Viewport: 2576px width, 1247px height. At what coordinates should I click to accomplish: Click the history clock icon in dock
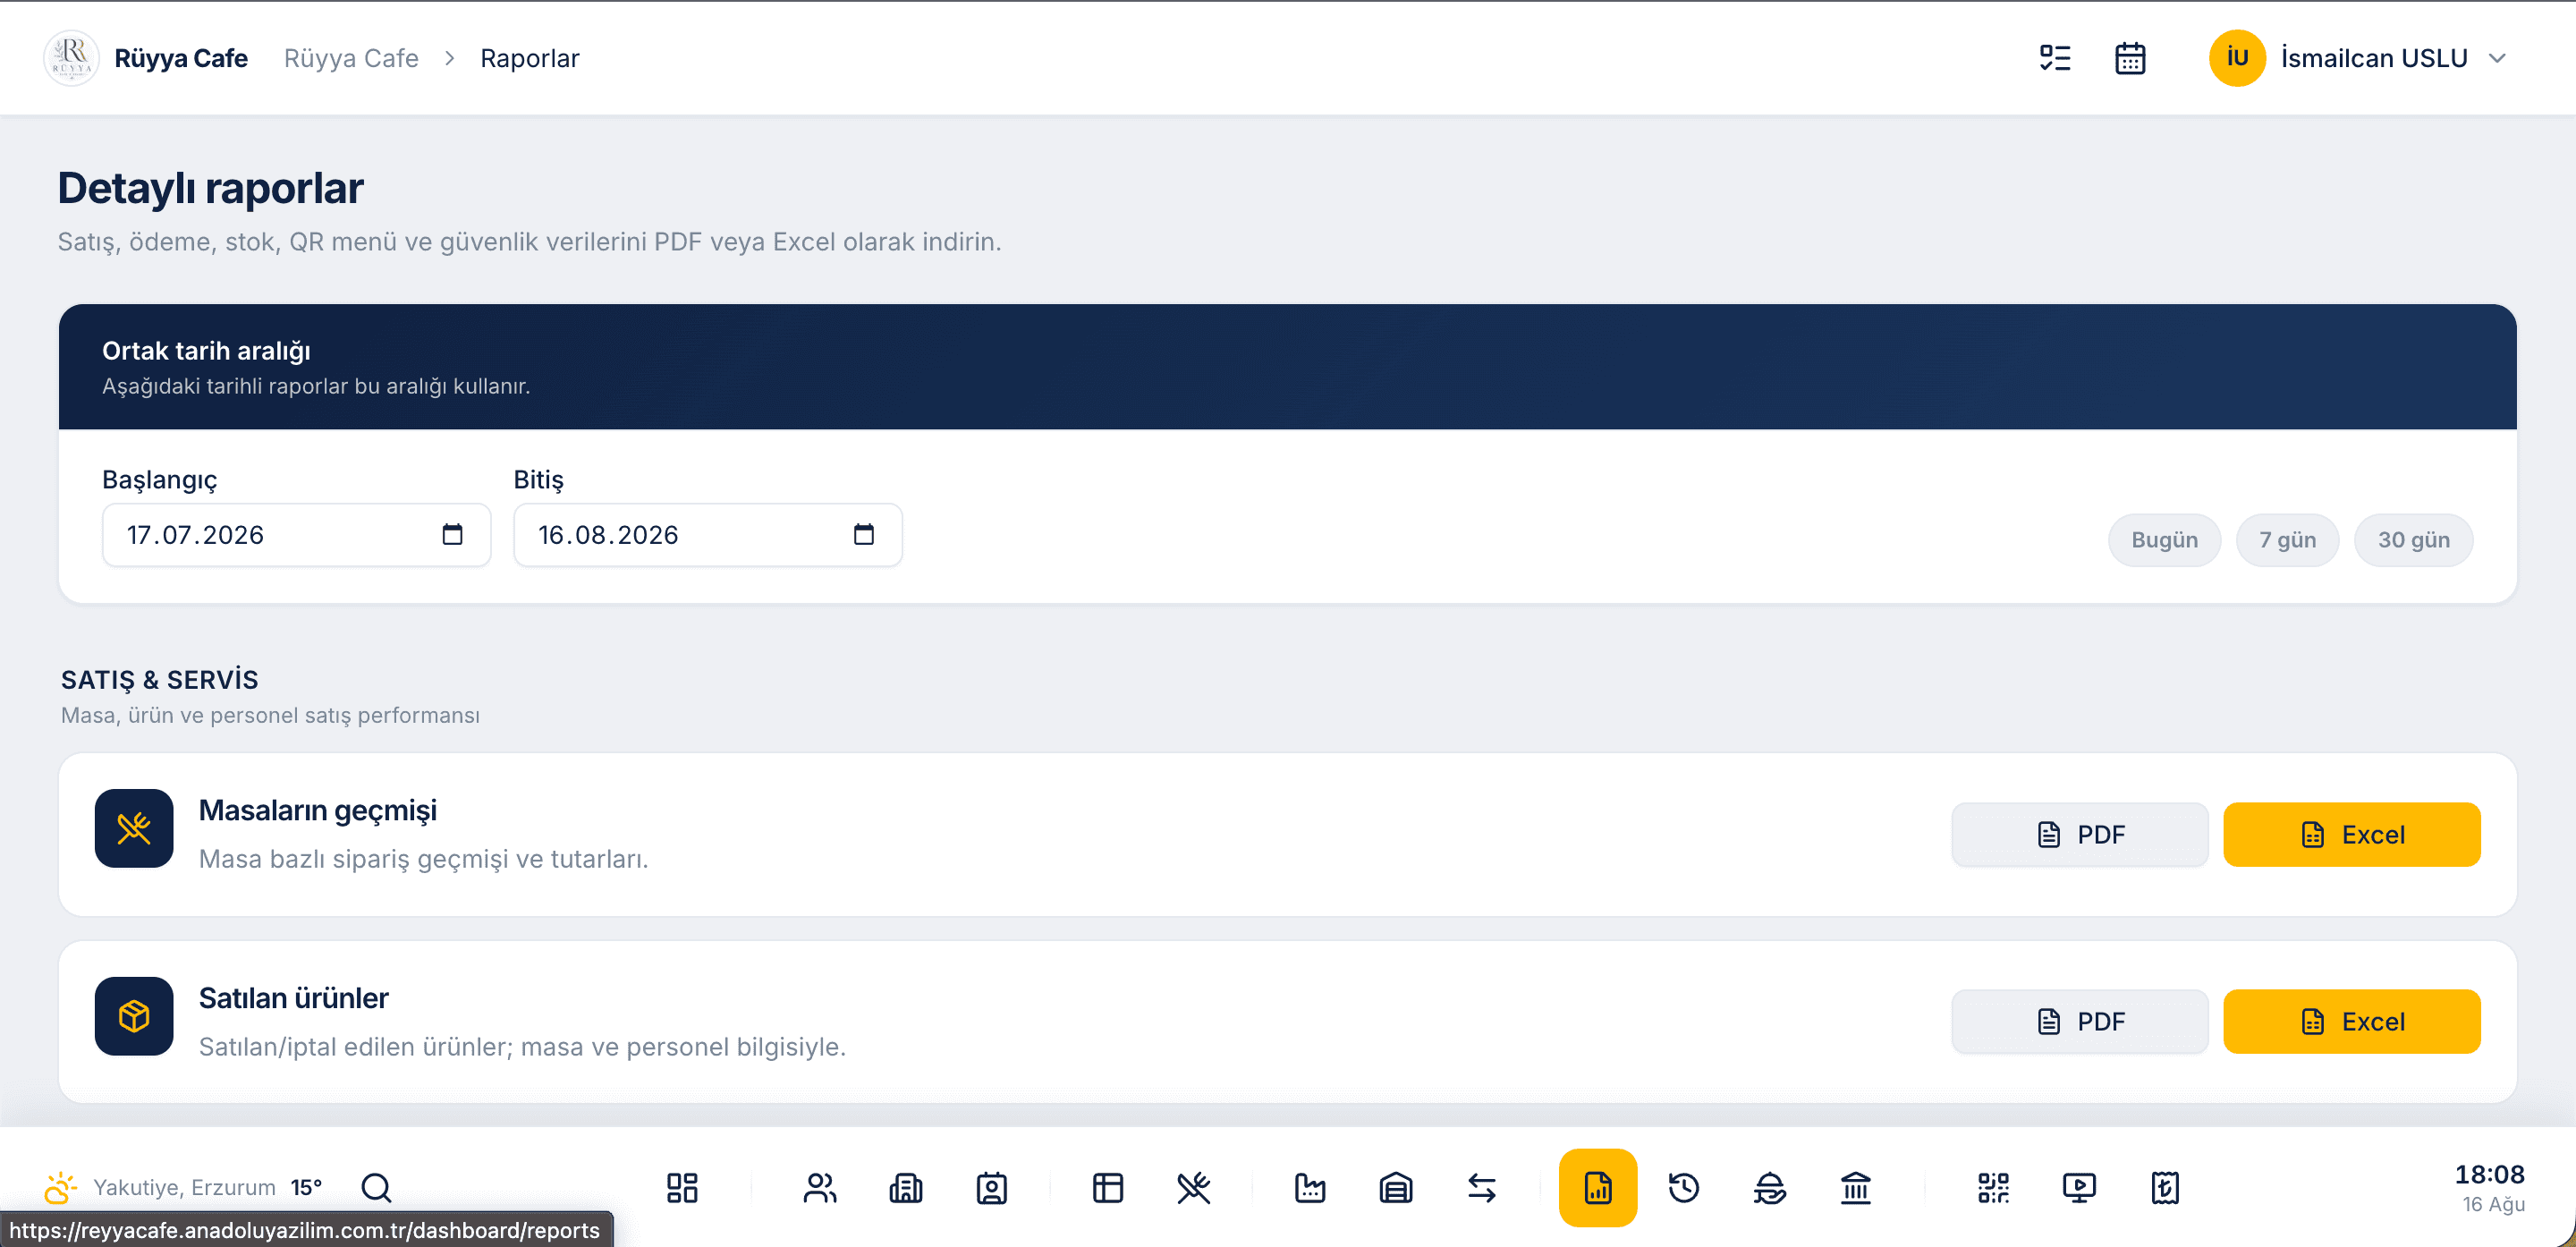(x=1684, y=1187)
